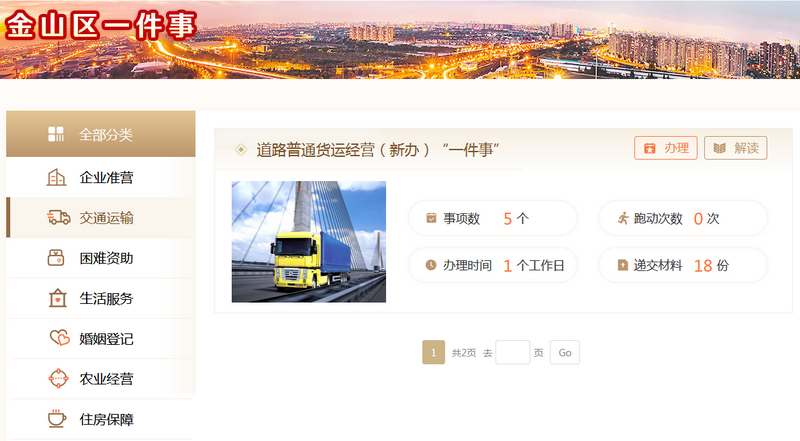Click the 全部分类 grid icon

pos(56,134)
